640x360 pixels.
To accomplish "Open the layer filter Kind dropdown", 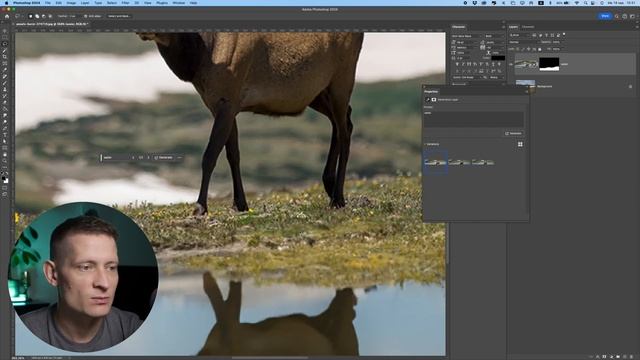I will pos(520,35).
